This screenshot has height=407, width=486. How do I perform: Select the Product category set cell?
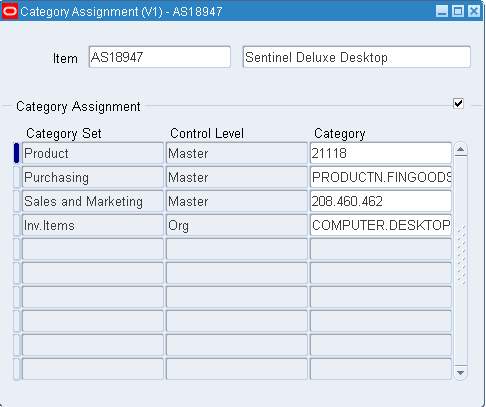click(x=93, y=153)
